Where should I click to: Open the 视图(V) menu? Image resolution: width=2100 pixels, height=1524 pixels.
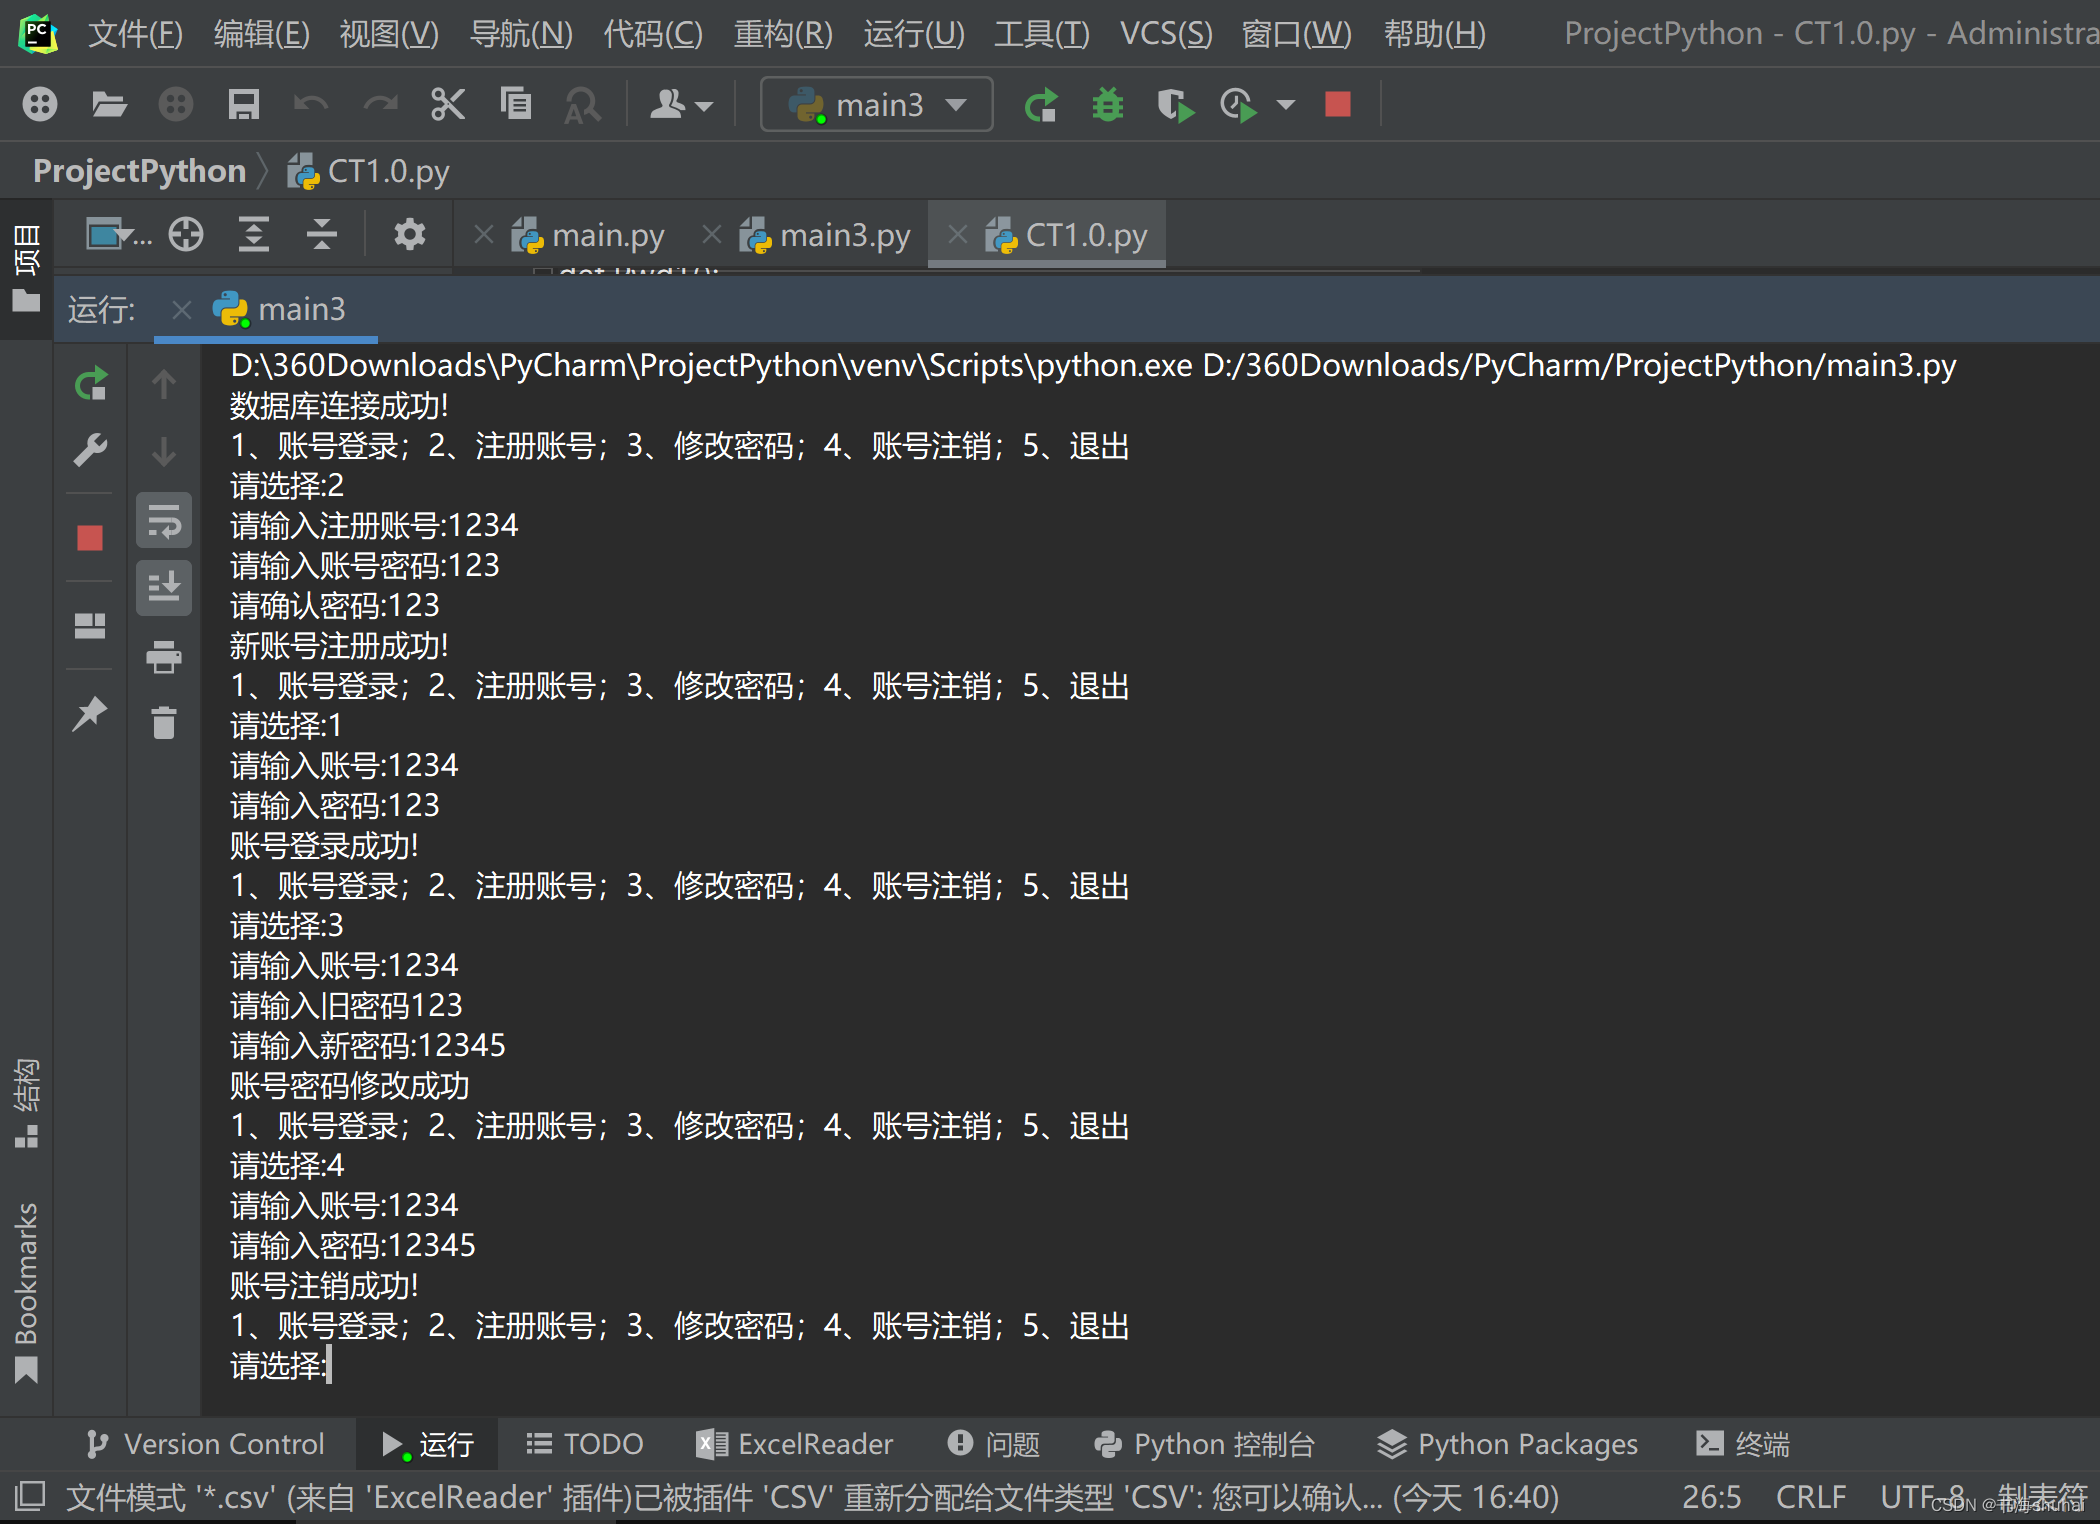point(389,34)
